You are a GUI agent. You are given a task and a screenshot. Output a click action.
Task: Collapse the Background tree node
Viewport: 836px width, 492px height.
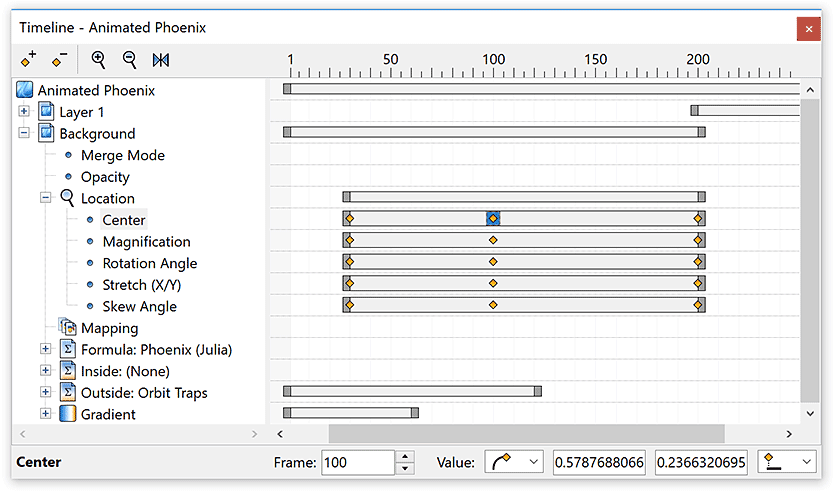point(24,133)
